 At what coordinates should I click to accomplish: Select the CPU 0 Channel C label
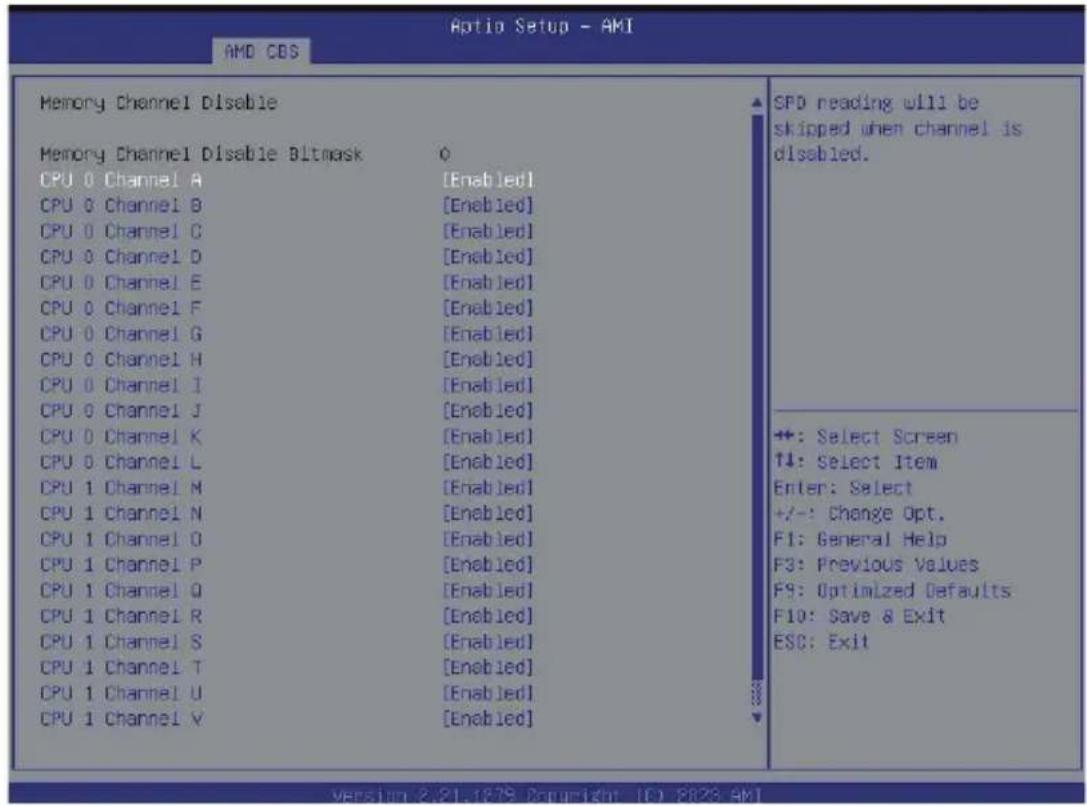121,231
